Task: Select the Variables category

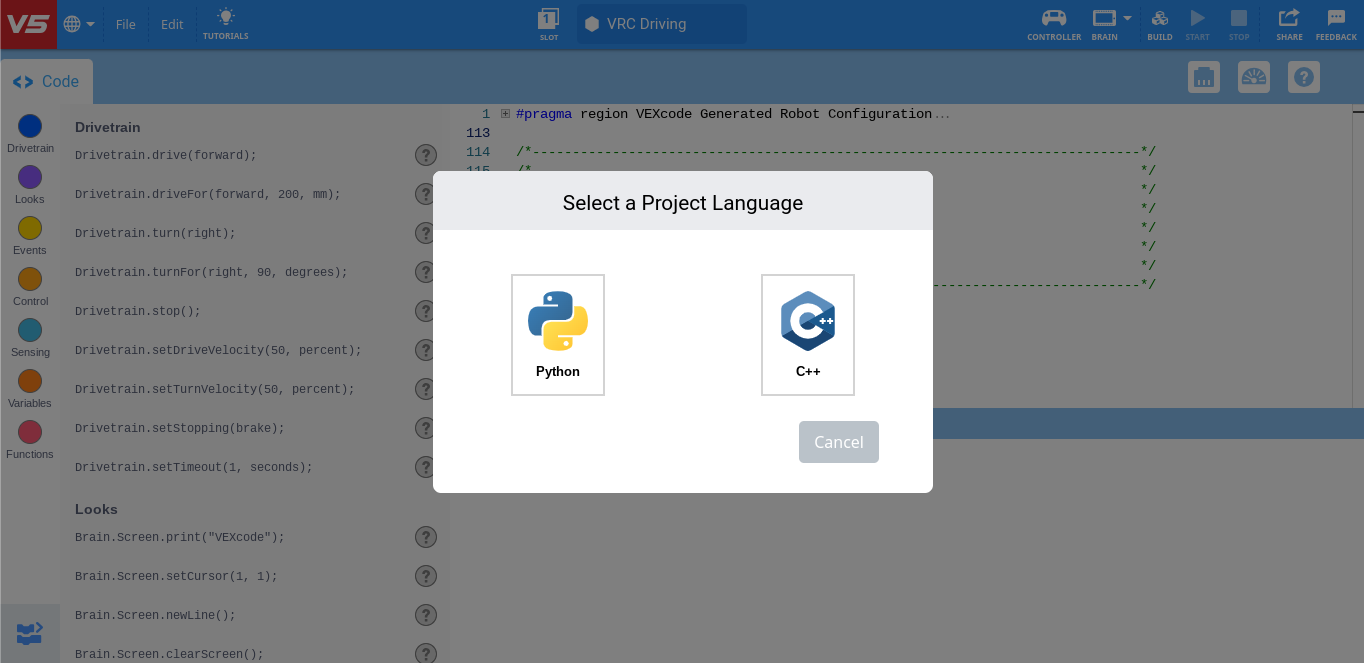Action: (x=30, y=389)
